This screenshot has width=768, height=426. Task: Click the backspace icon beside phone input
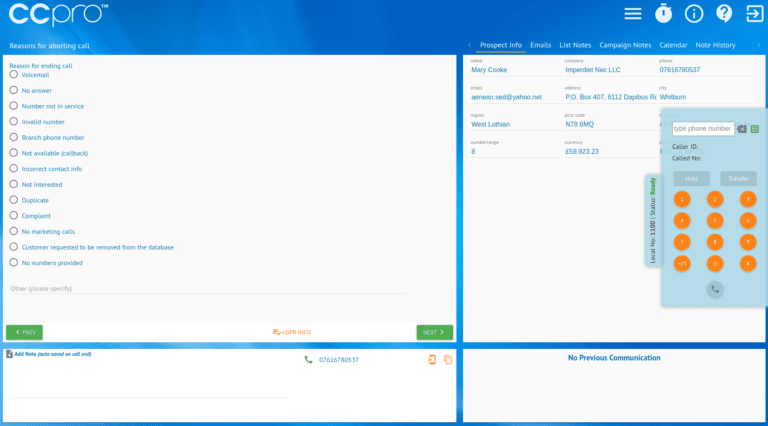pos(742,128)
